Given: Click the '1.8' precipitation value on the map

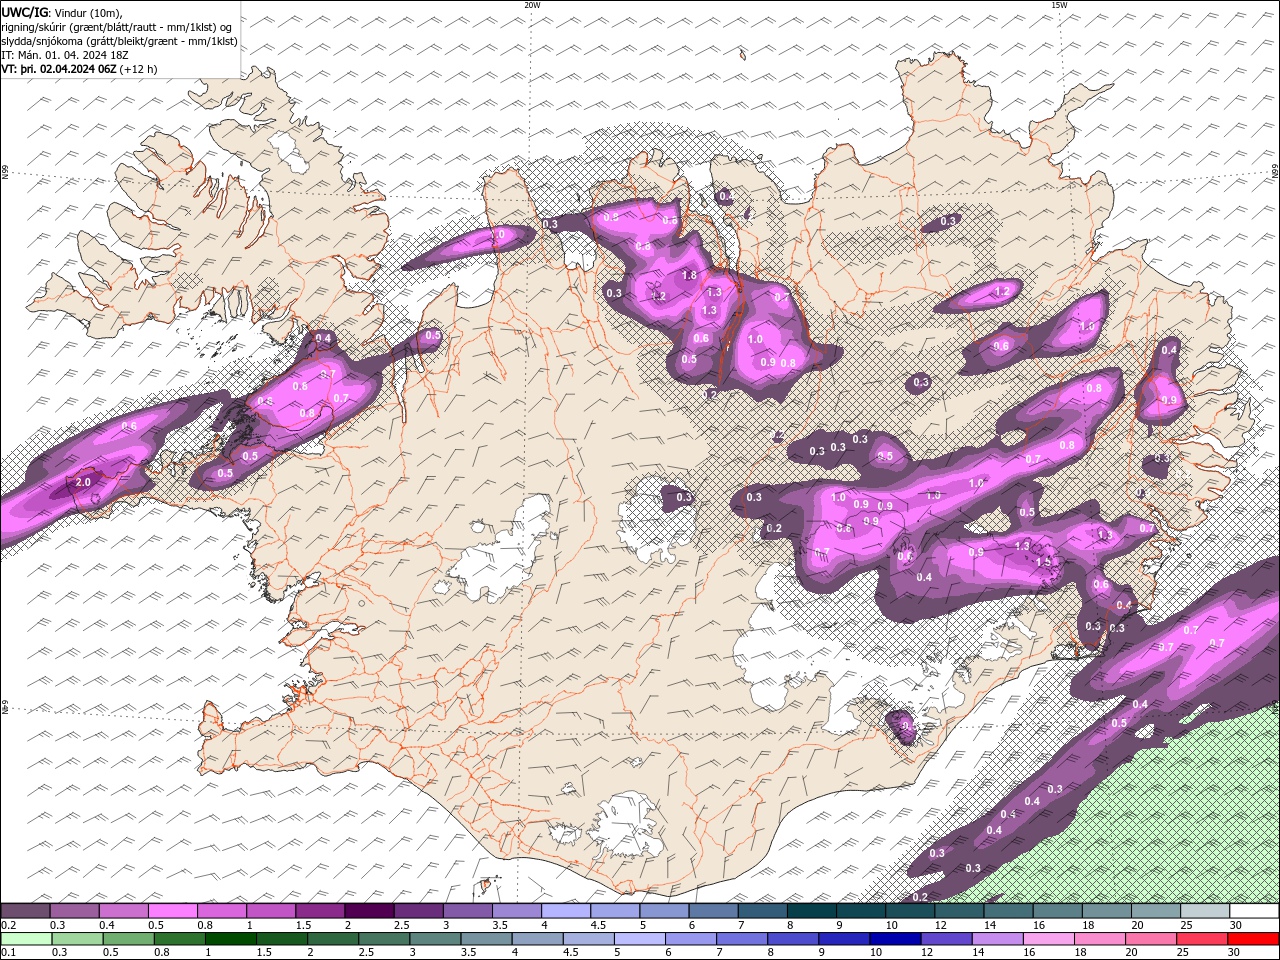Looking at the screenshot, I should click(x=689, y=275).
